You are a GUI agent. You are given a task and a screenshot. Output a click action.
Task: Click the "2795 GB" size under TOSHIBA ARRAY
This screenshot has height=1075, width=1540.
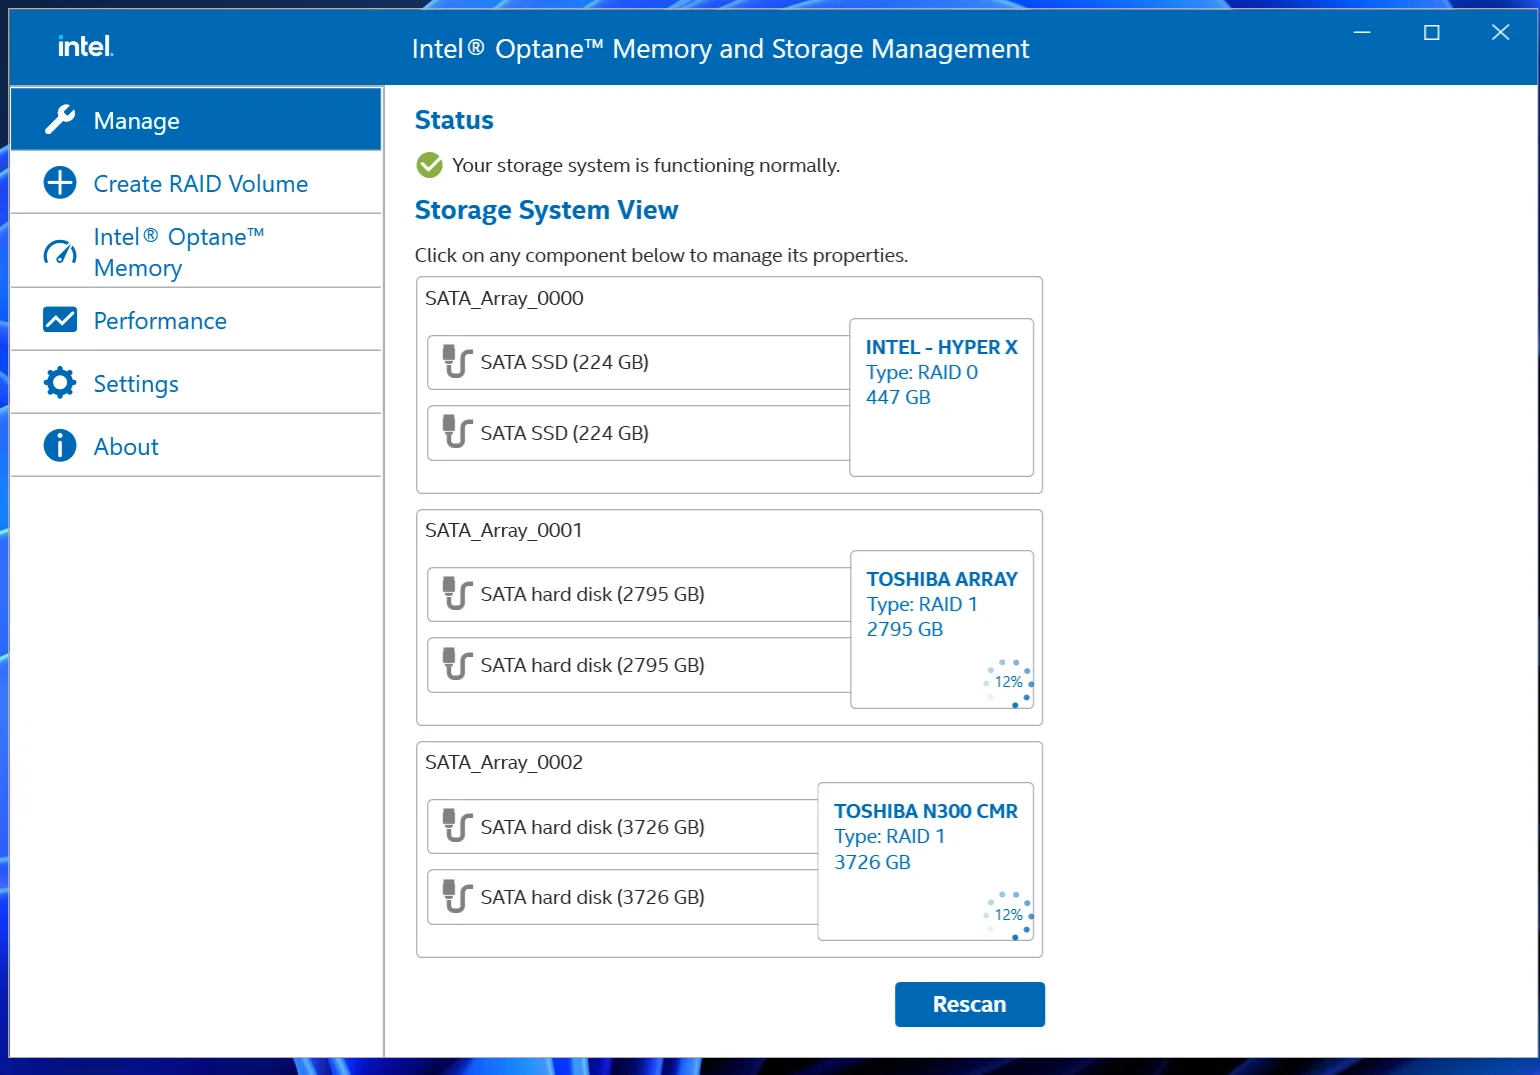[x=905, y=629]
